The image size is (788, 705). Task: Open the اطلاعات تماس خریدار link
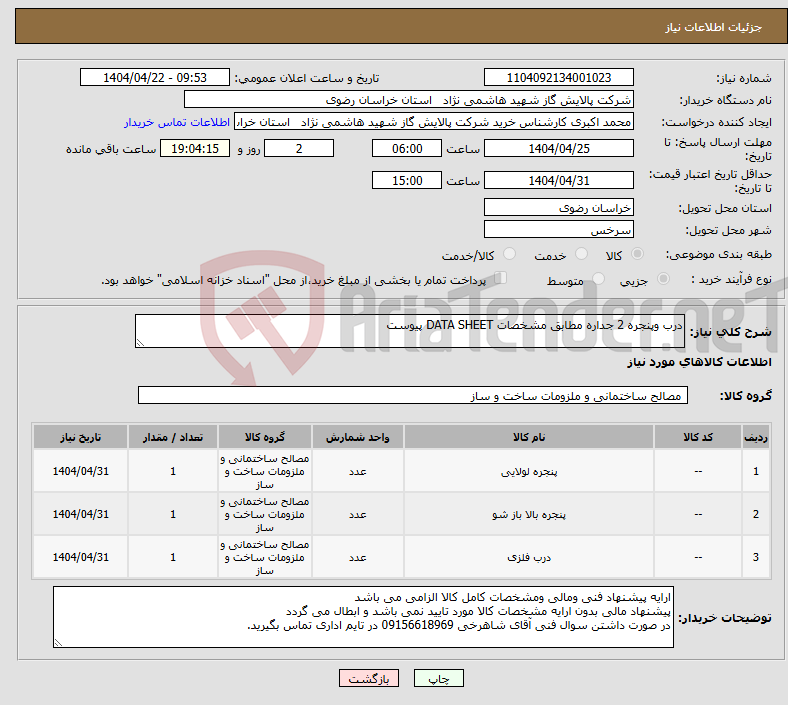click(x=177, y=122)
